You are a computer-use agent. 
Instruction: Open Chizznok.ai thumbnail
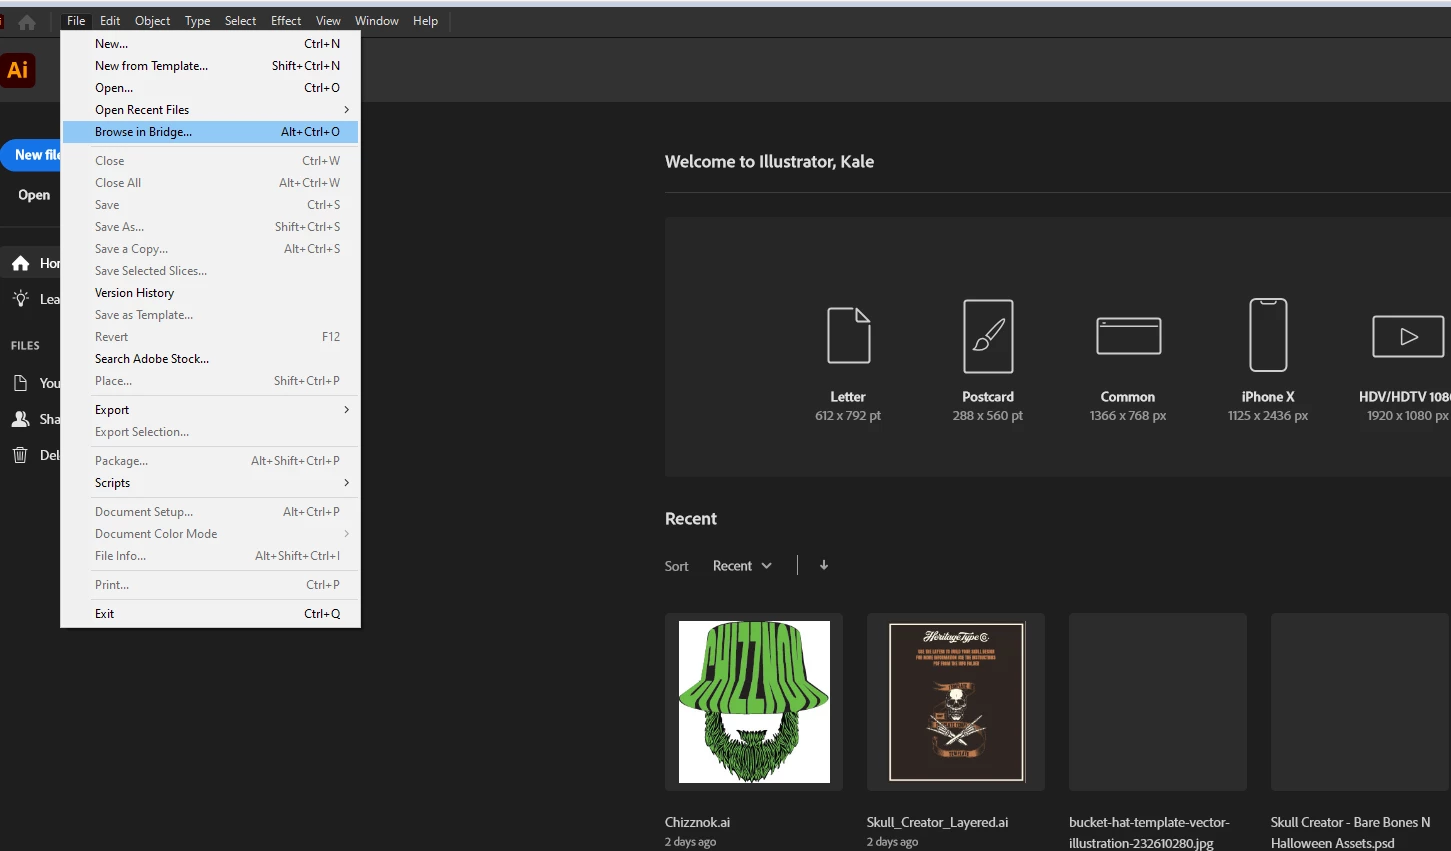[x=754, y=702]
